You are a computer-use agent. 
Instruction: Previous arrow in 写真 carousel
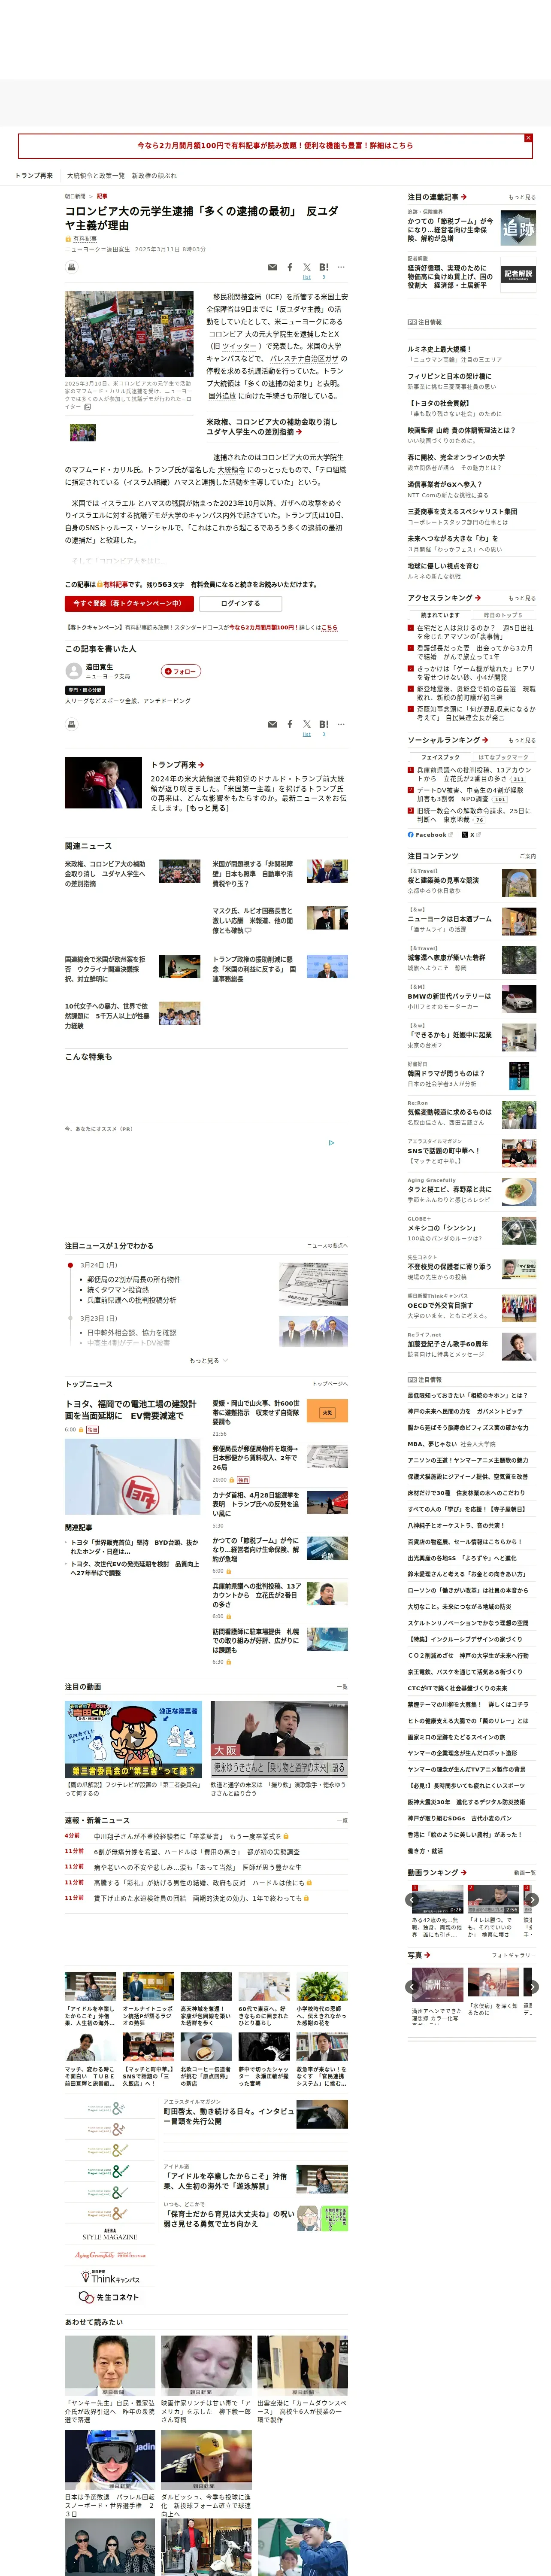(412, 1987)
